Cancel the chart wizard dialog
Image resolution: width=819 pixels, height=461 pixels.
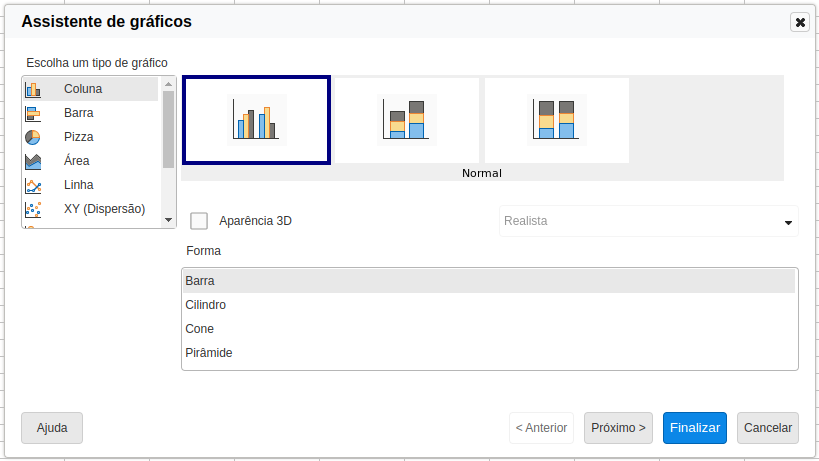767,428
